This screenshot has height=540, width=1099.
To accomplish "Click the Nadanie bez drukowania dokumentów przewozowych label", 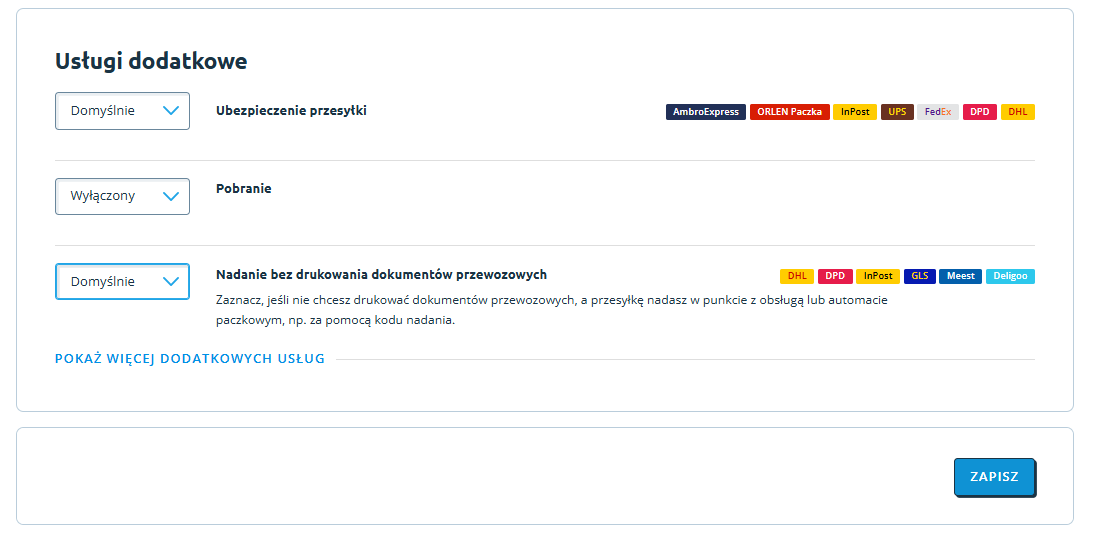I will click(381, 274).
